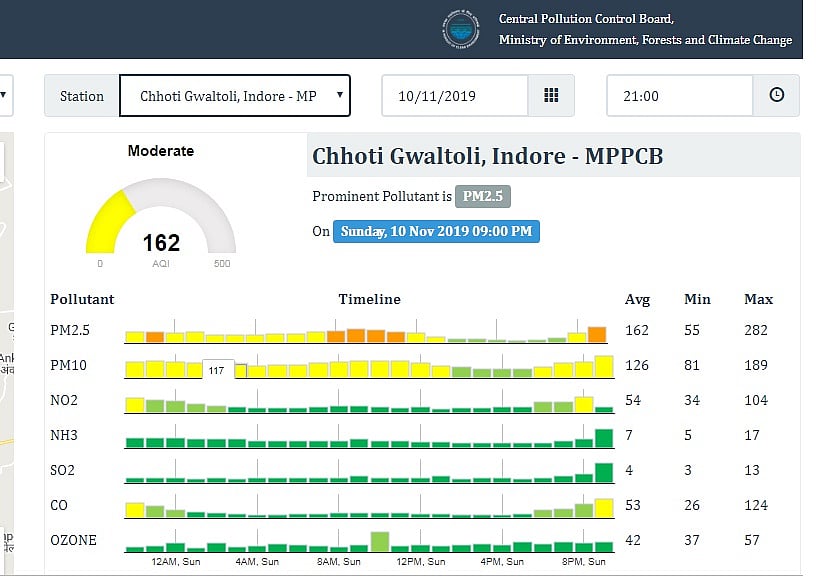Open the partially visible dropdown at left edge
Screen dimensions: 819x576
(5, 96)
